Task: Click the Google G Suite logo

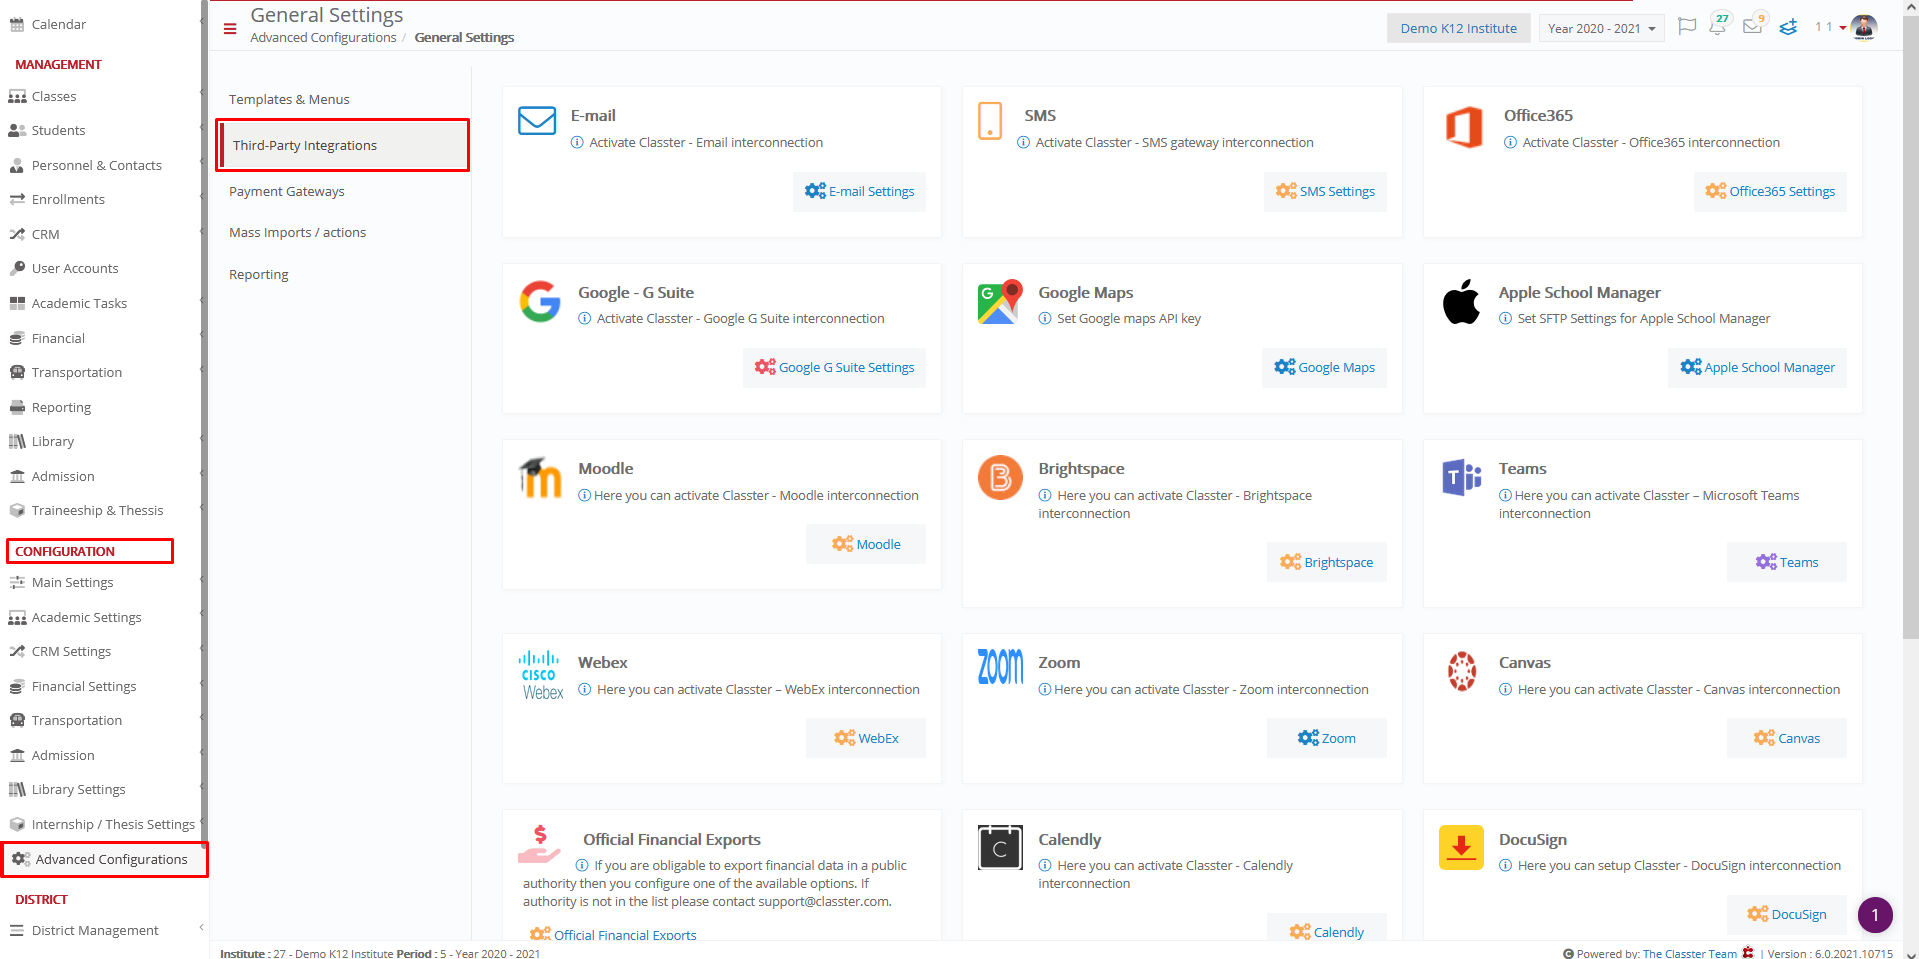Action: pyautogui.click(x=540, y=302)
